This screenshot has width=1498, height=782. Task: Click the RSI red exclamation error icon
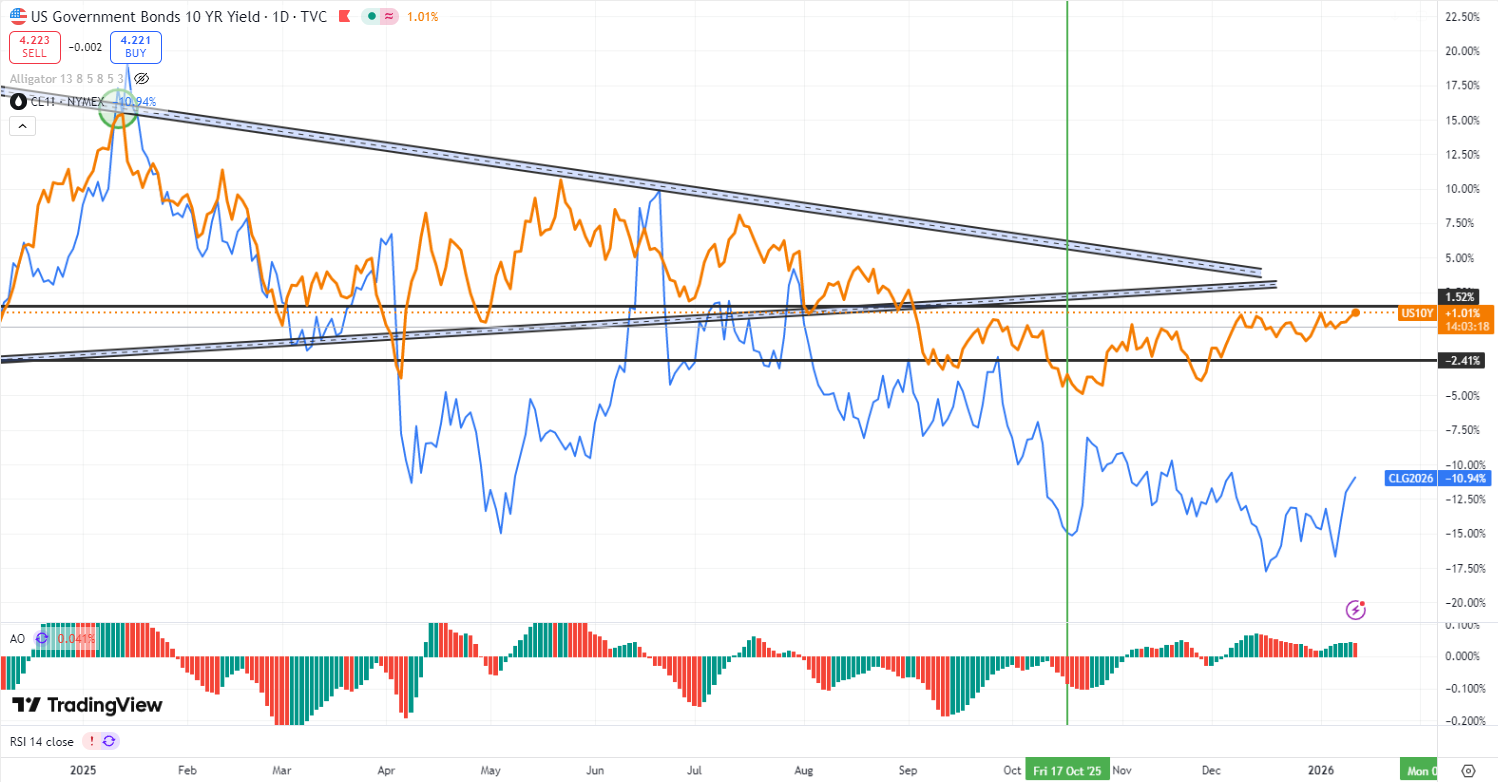click(x=92, y=741)
